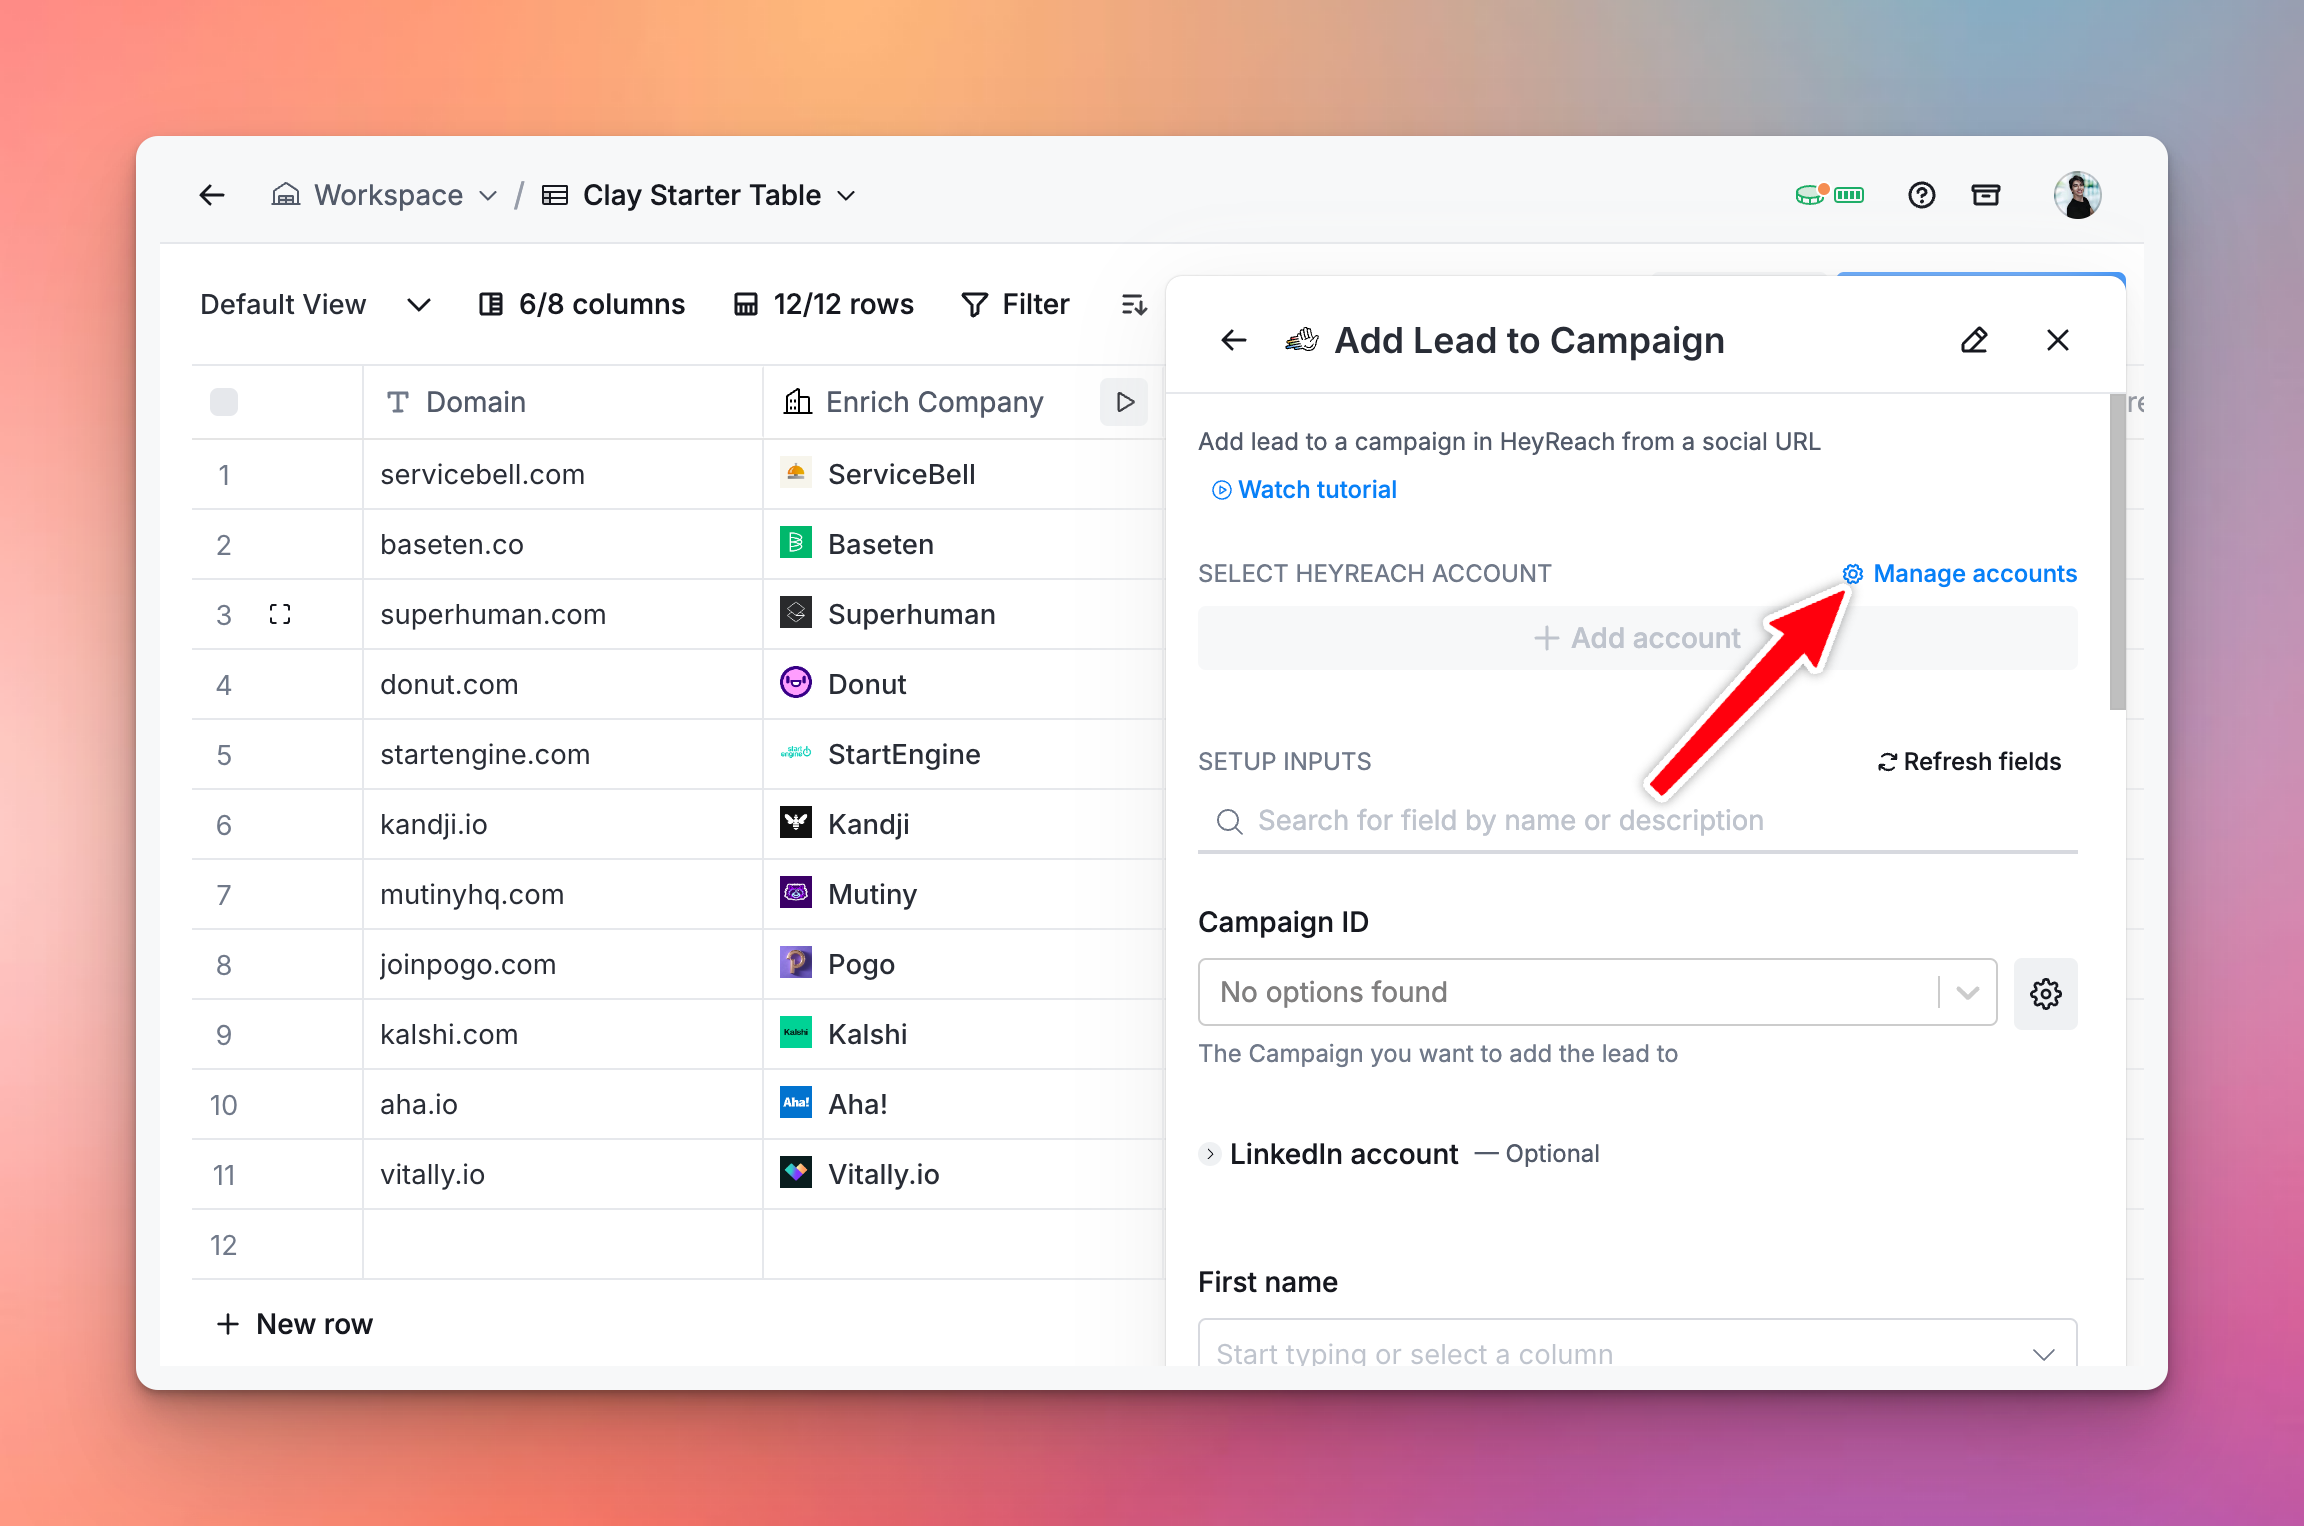Open the Filter menu
Viewport: 2304px width, 1526px height.
pyautogui.click(x=1015, y=304)
